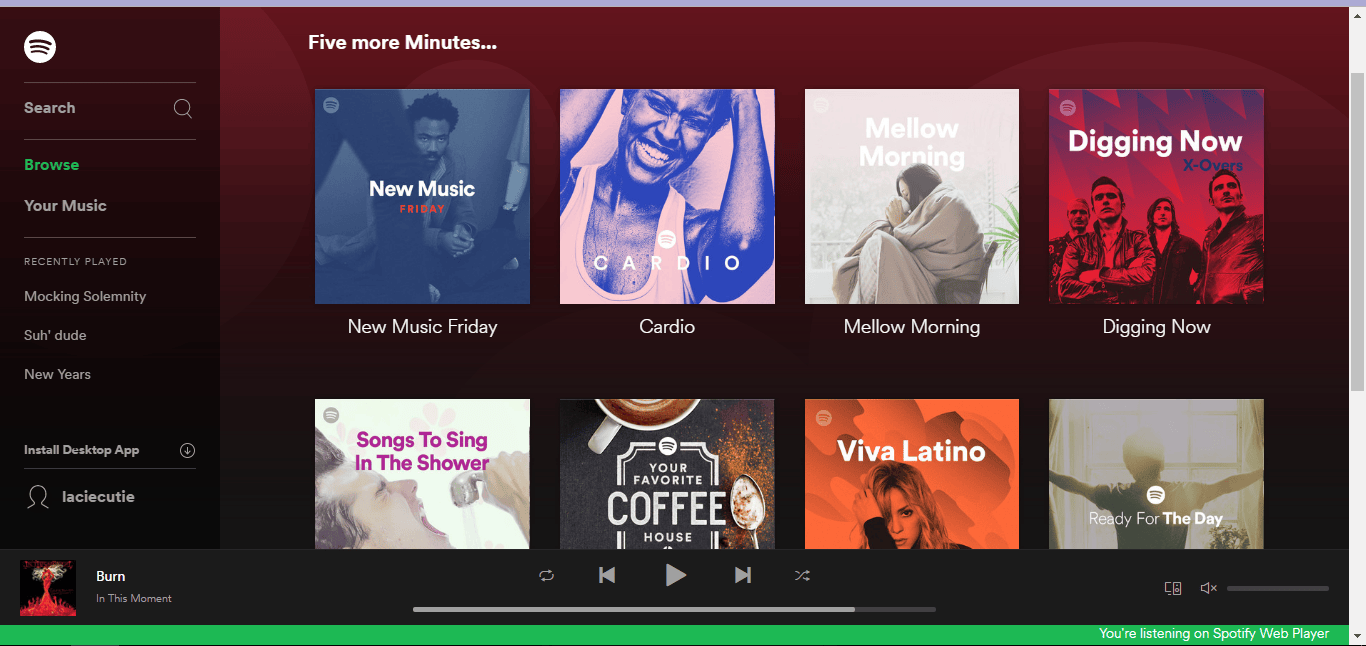Open Viva Latino playlist cover
Viewport: 1366px width, 646px height.
(912, 474)
